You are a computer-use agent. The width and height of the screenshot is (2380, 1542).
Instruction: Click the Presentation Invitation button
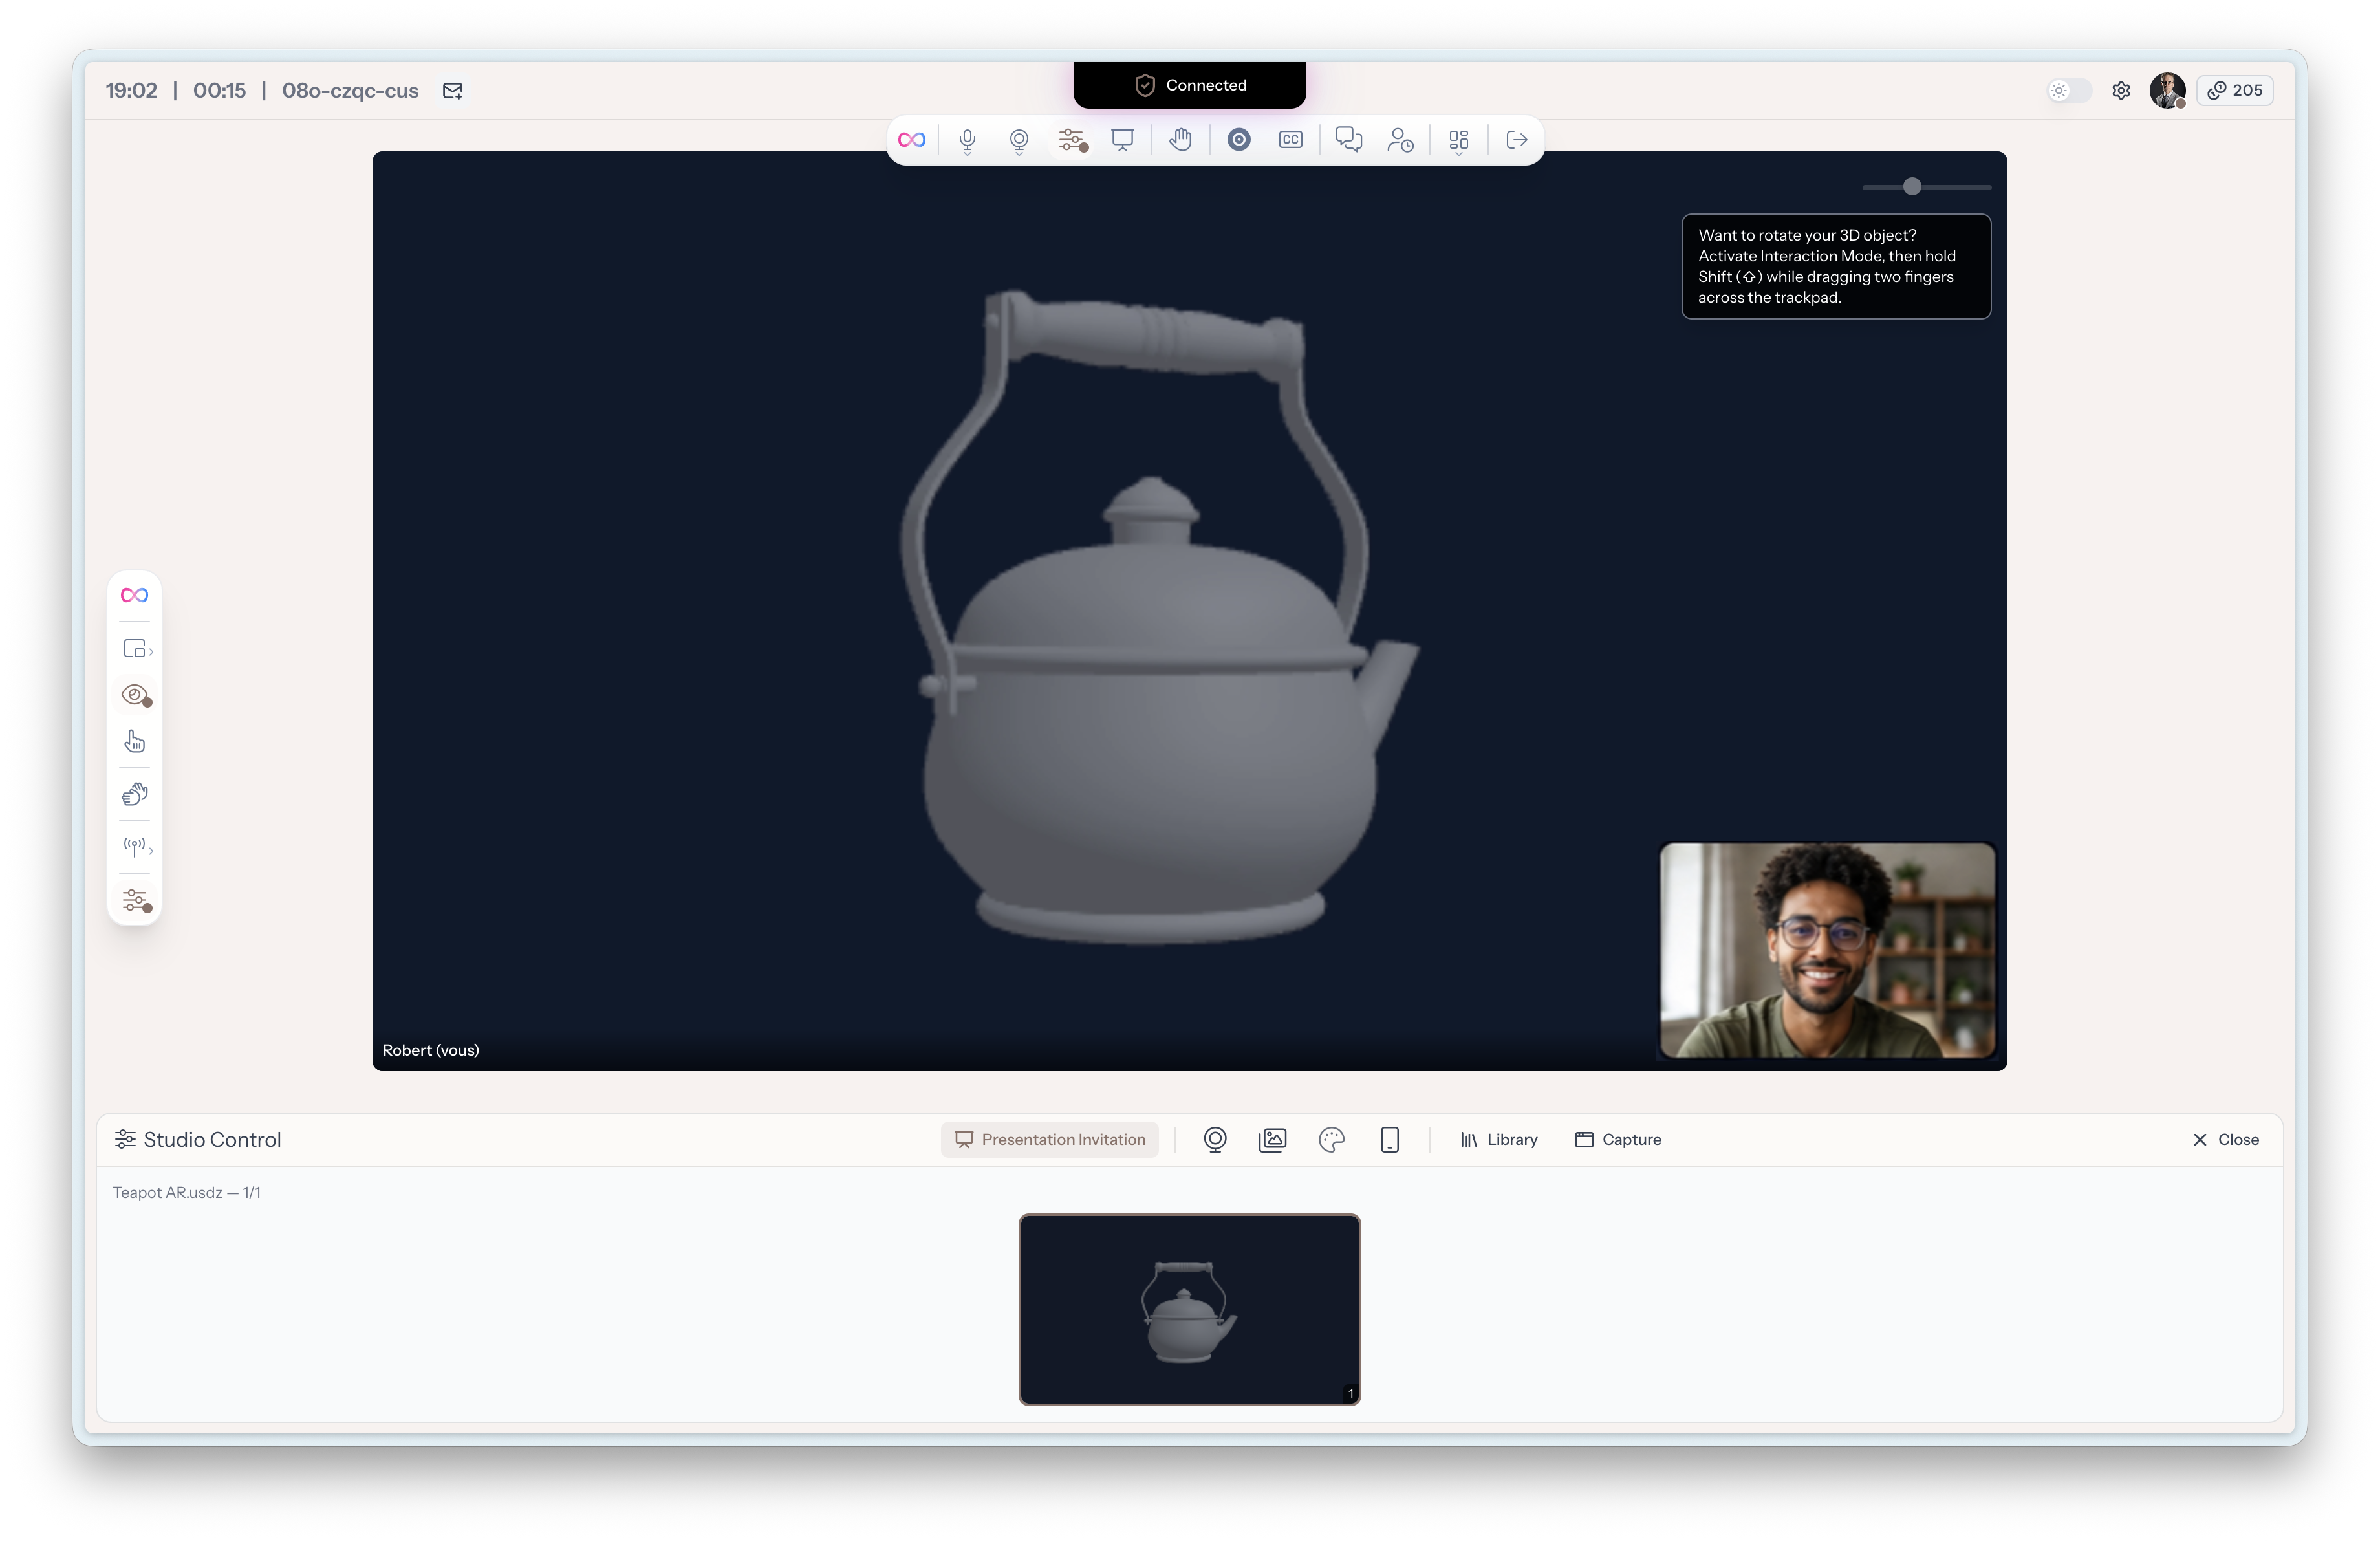click(1050, 1140)
